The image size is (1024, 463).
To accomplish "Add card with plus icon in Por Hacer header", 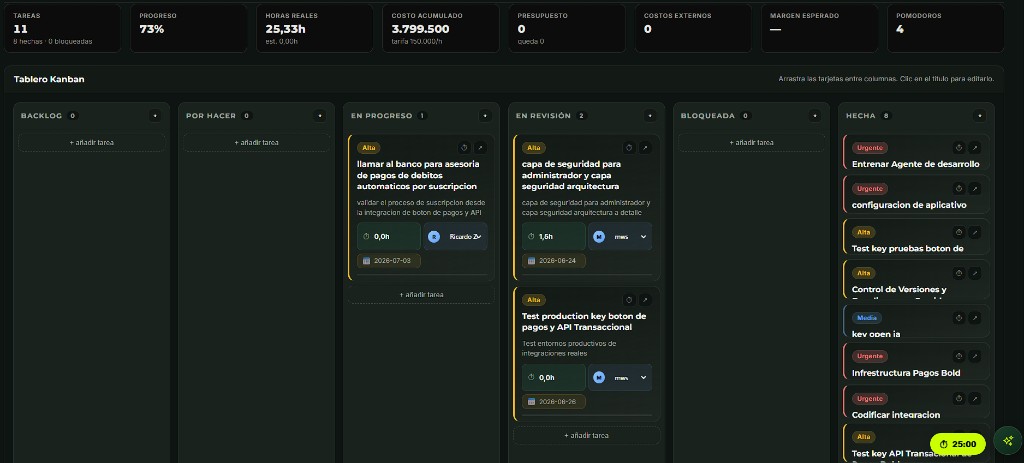I will click(x=320, y=116).
